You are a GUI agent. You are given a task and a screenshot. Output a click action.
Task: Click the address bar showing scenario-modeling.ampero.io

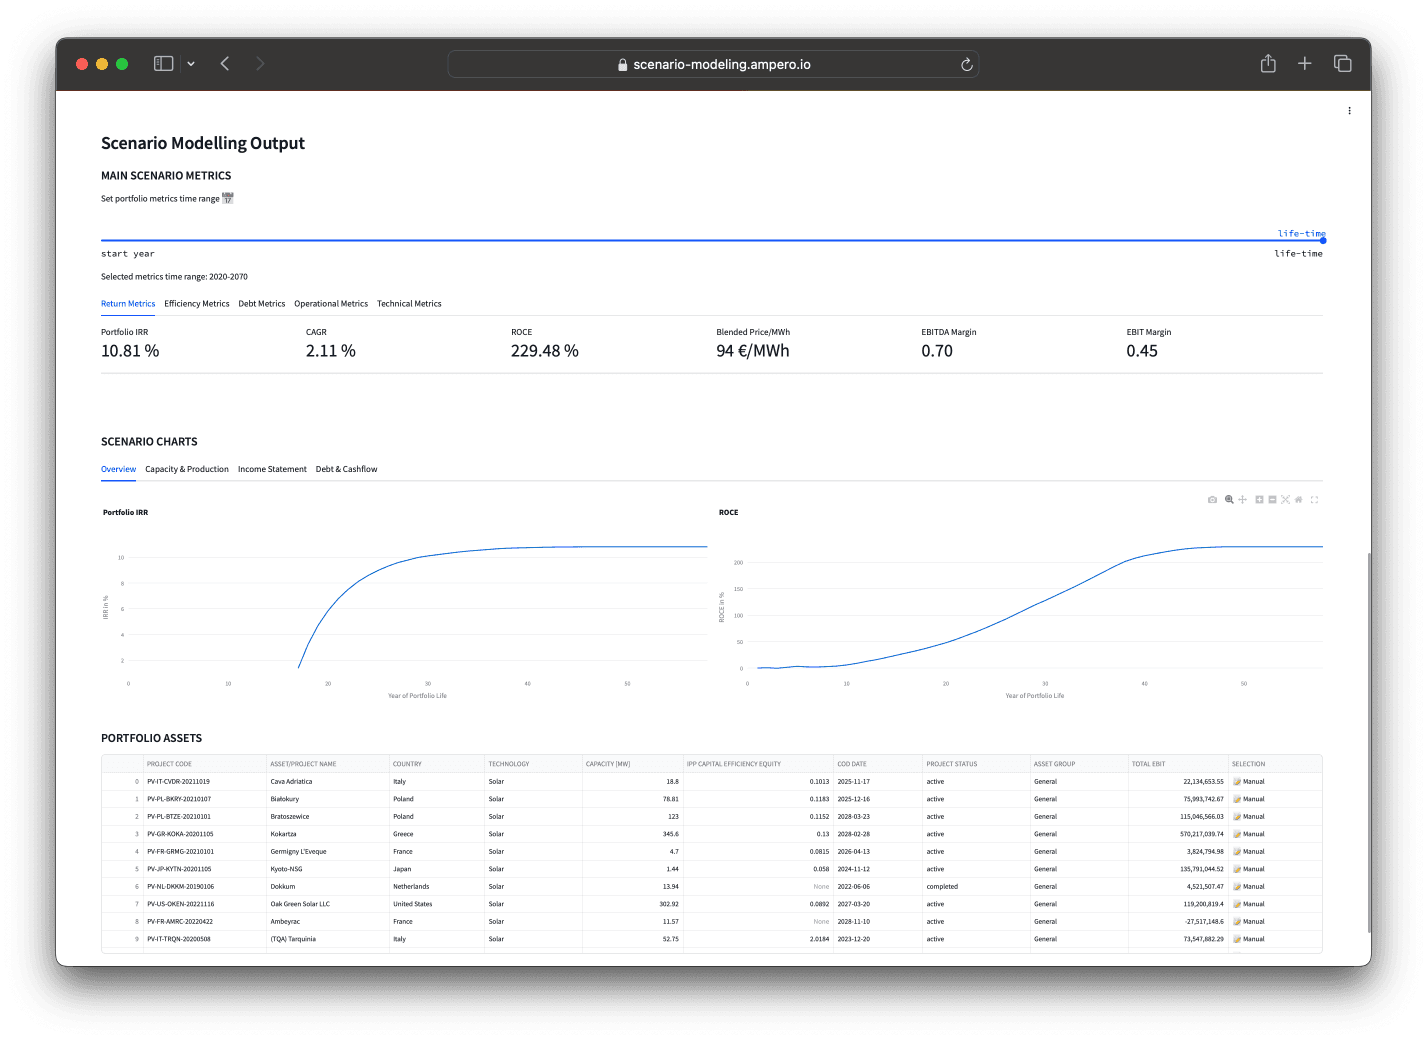713,64
